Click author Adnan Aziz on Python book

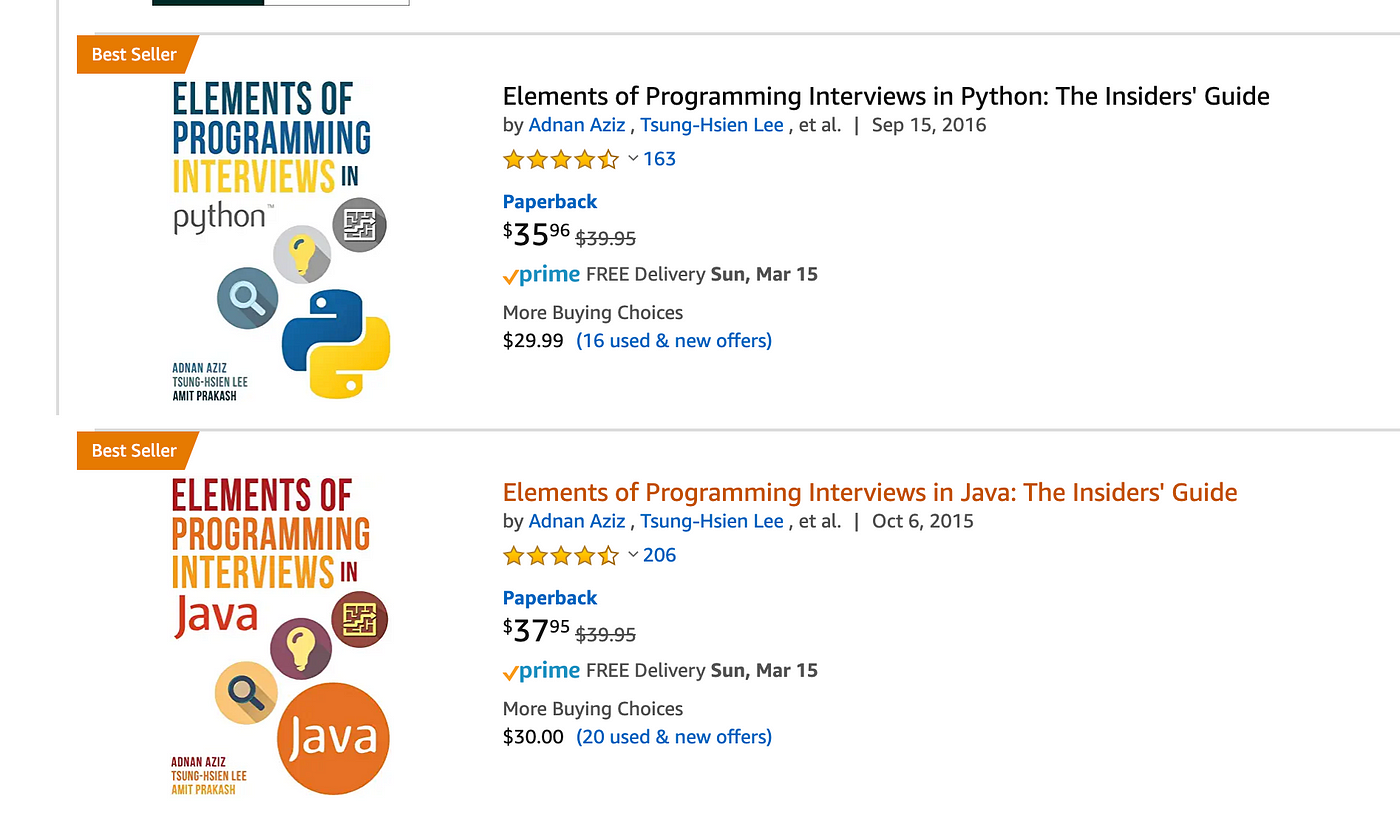[x=577, y=125]
